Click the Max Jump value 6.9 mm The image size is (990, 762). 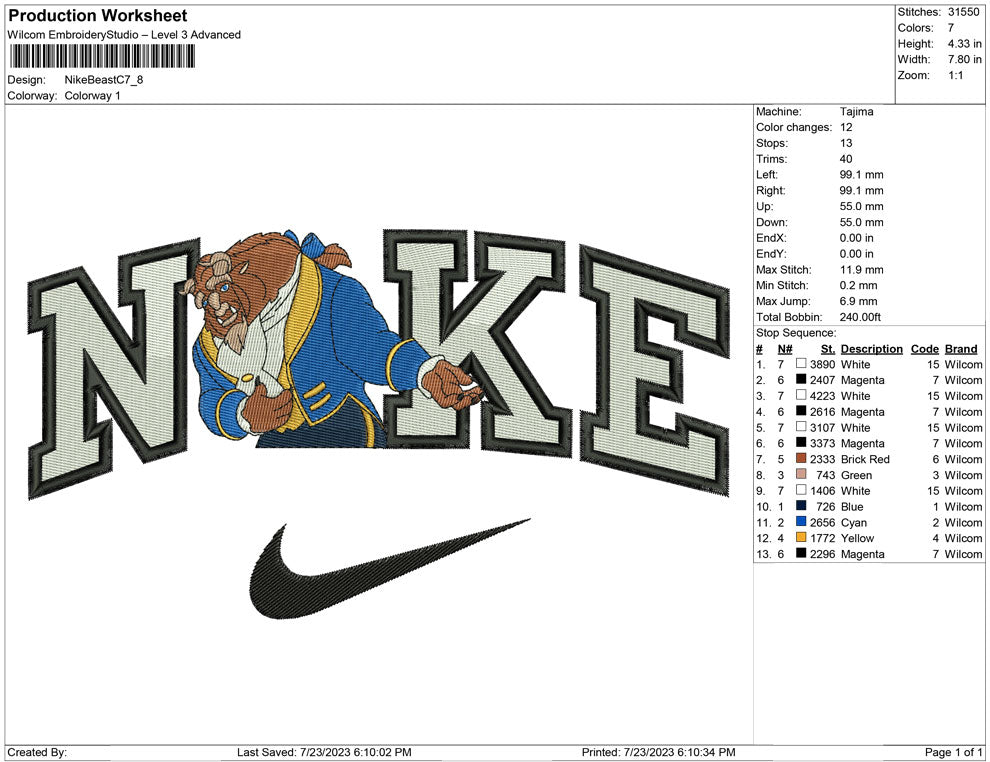[858, 301]
